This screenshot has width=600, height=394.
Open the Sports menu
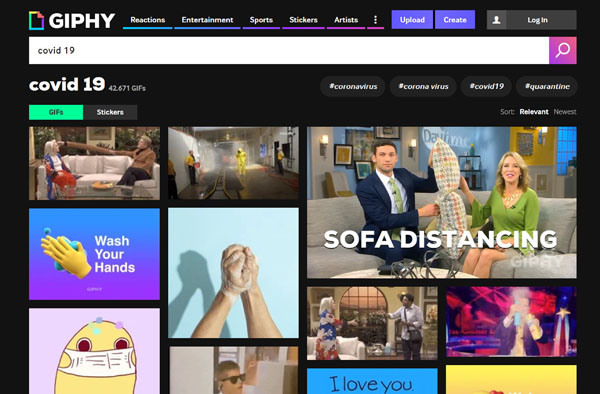[x=261, y=20]
